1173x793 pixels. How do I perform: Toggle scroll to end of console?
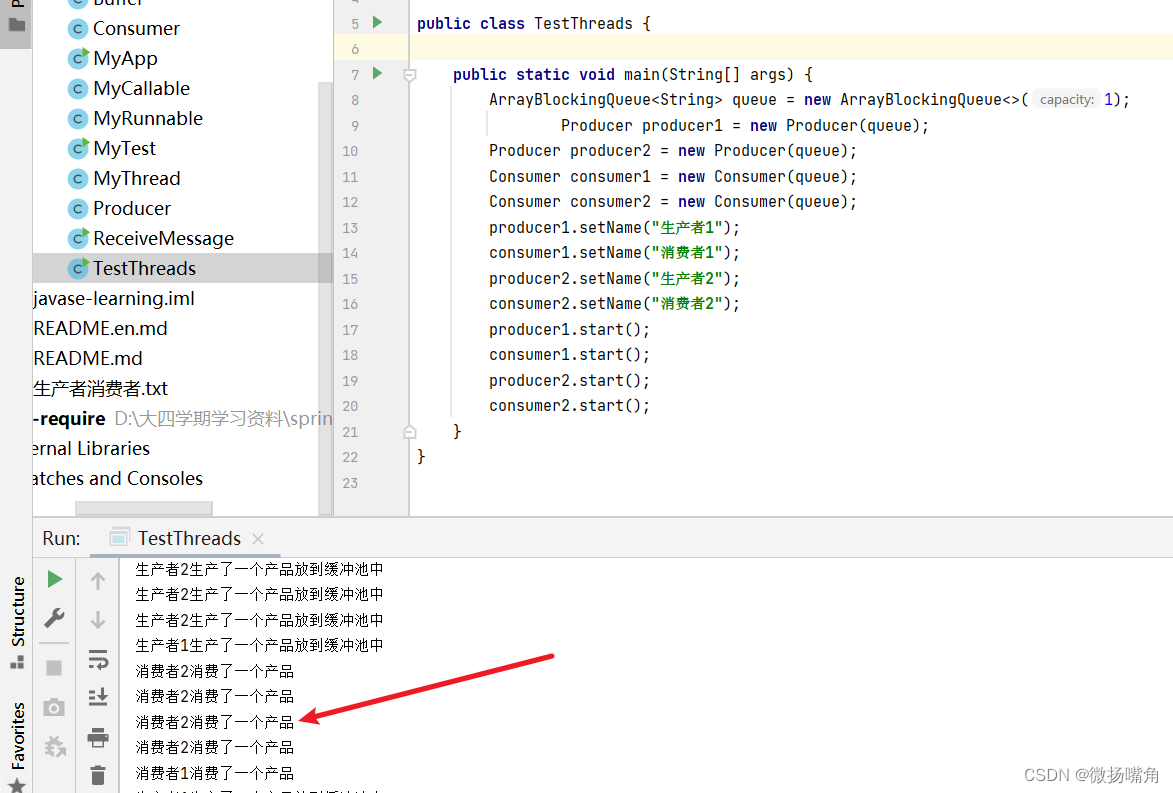(98, 697)
